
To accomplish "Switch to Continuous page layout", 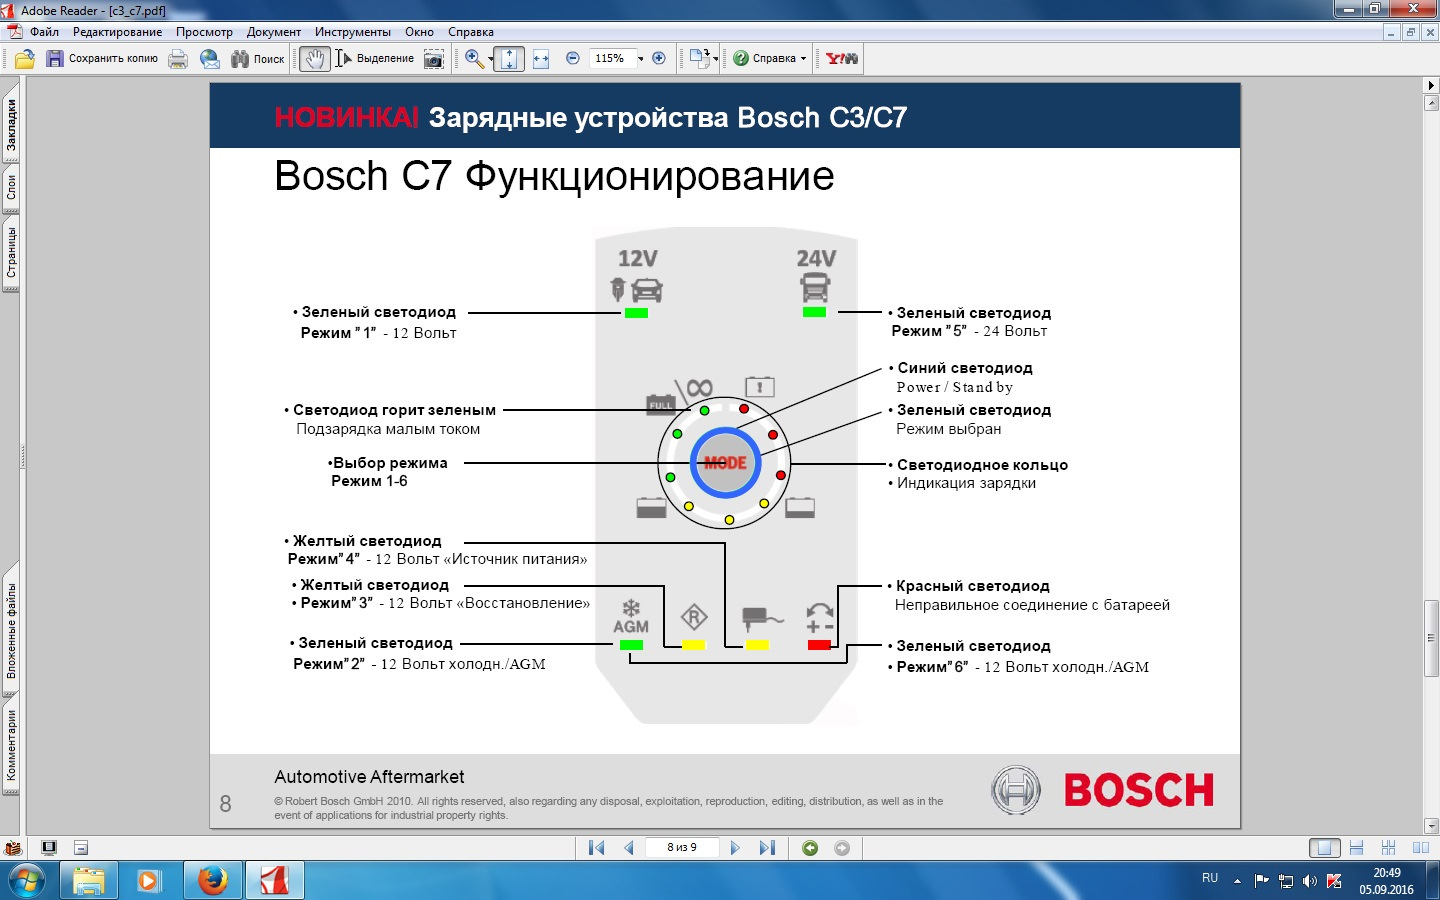I will coord(1357,848).
